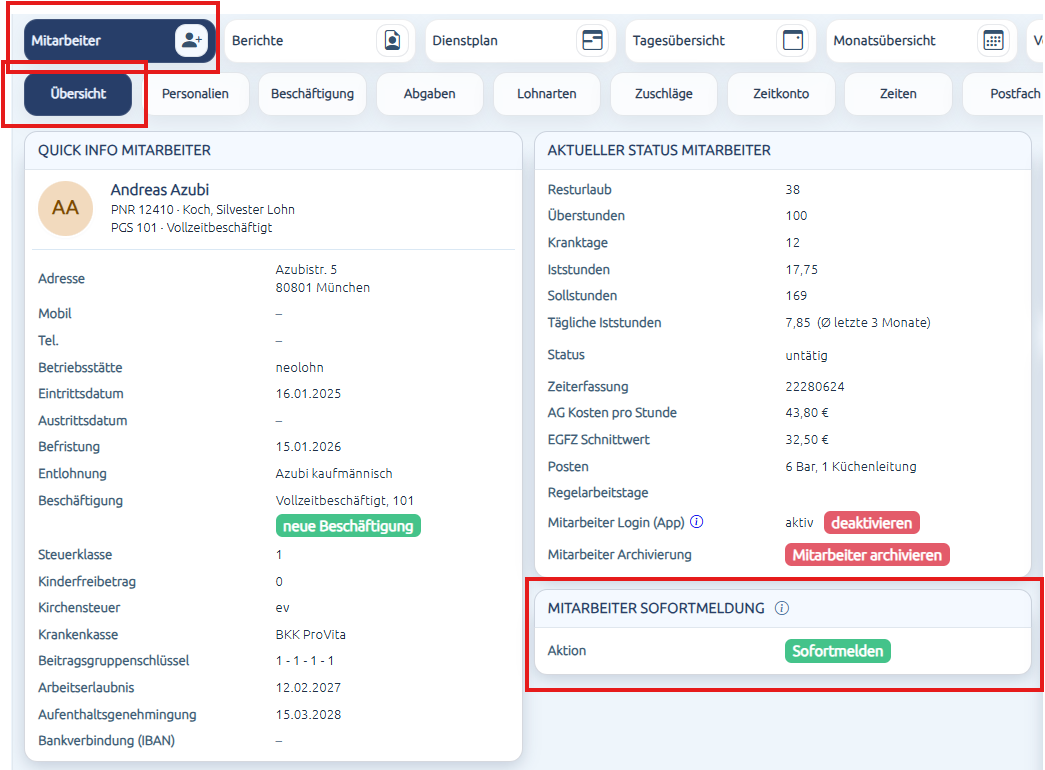The image size is (1045, 770).
Task: Go to the Beschäftigung sub-tab
Action: [x=313, y=94]
